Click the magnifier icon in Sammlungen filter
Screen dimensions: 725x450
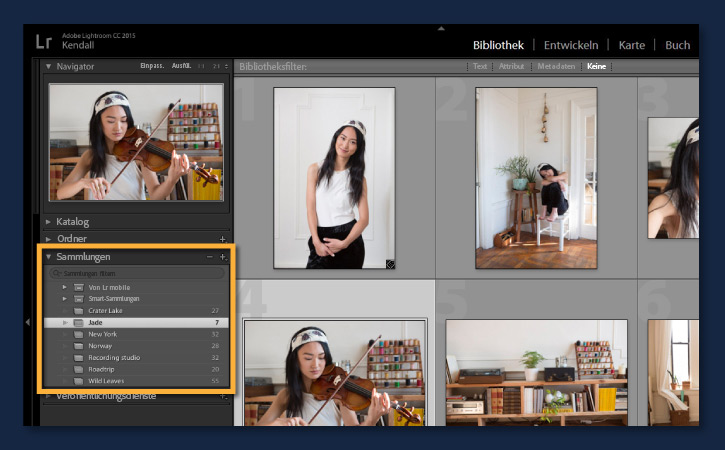click(x=56, y=273)
